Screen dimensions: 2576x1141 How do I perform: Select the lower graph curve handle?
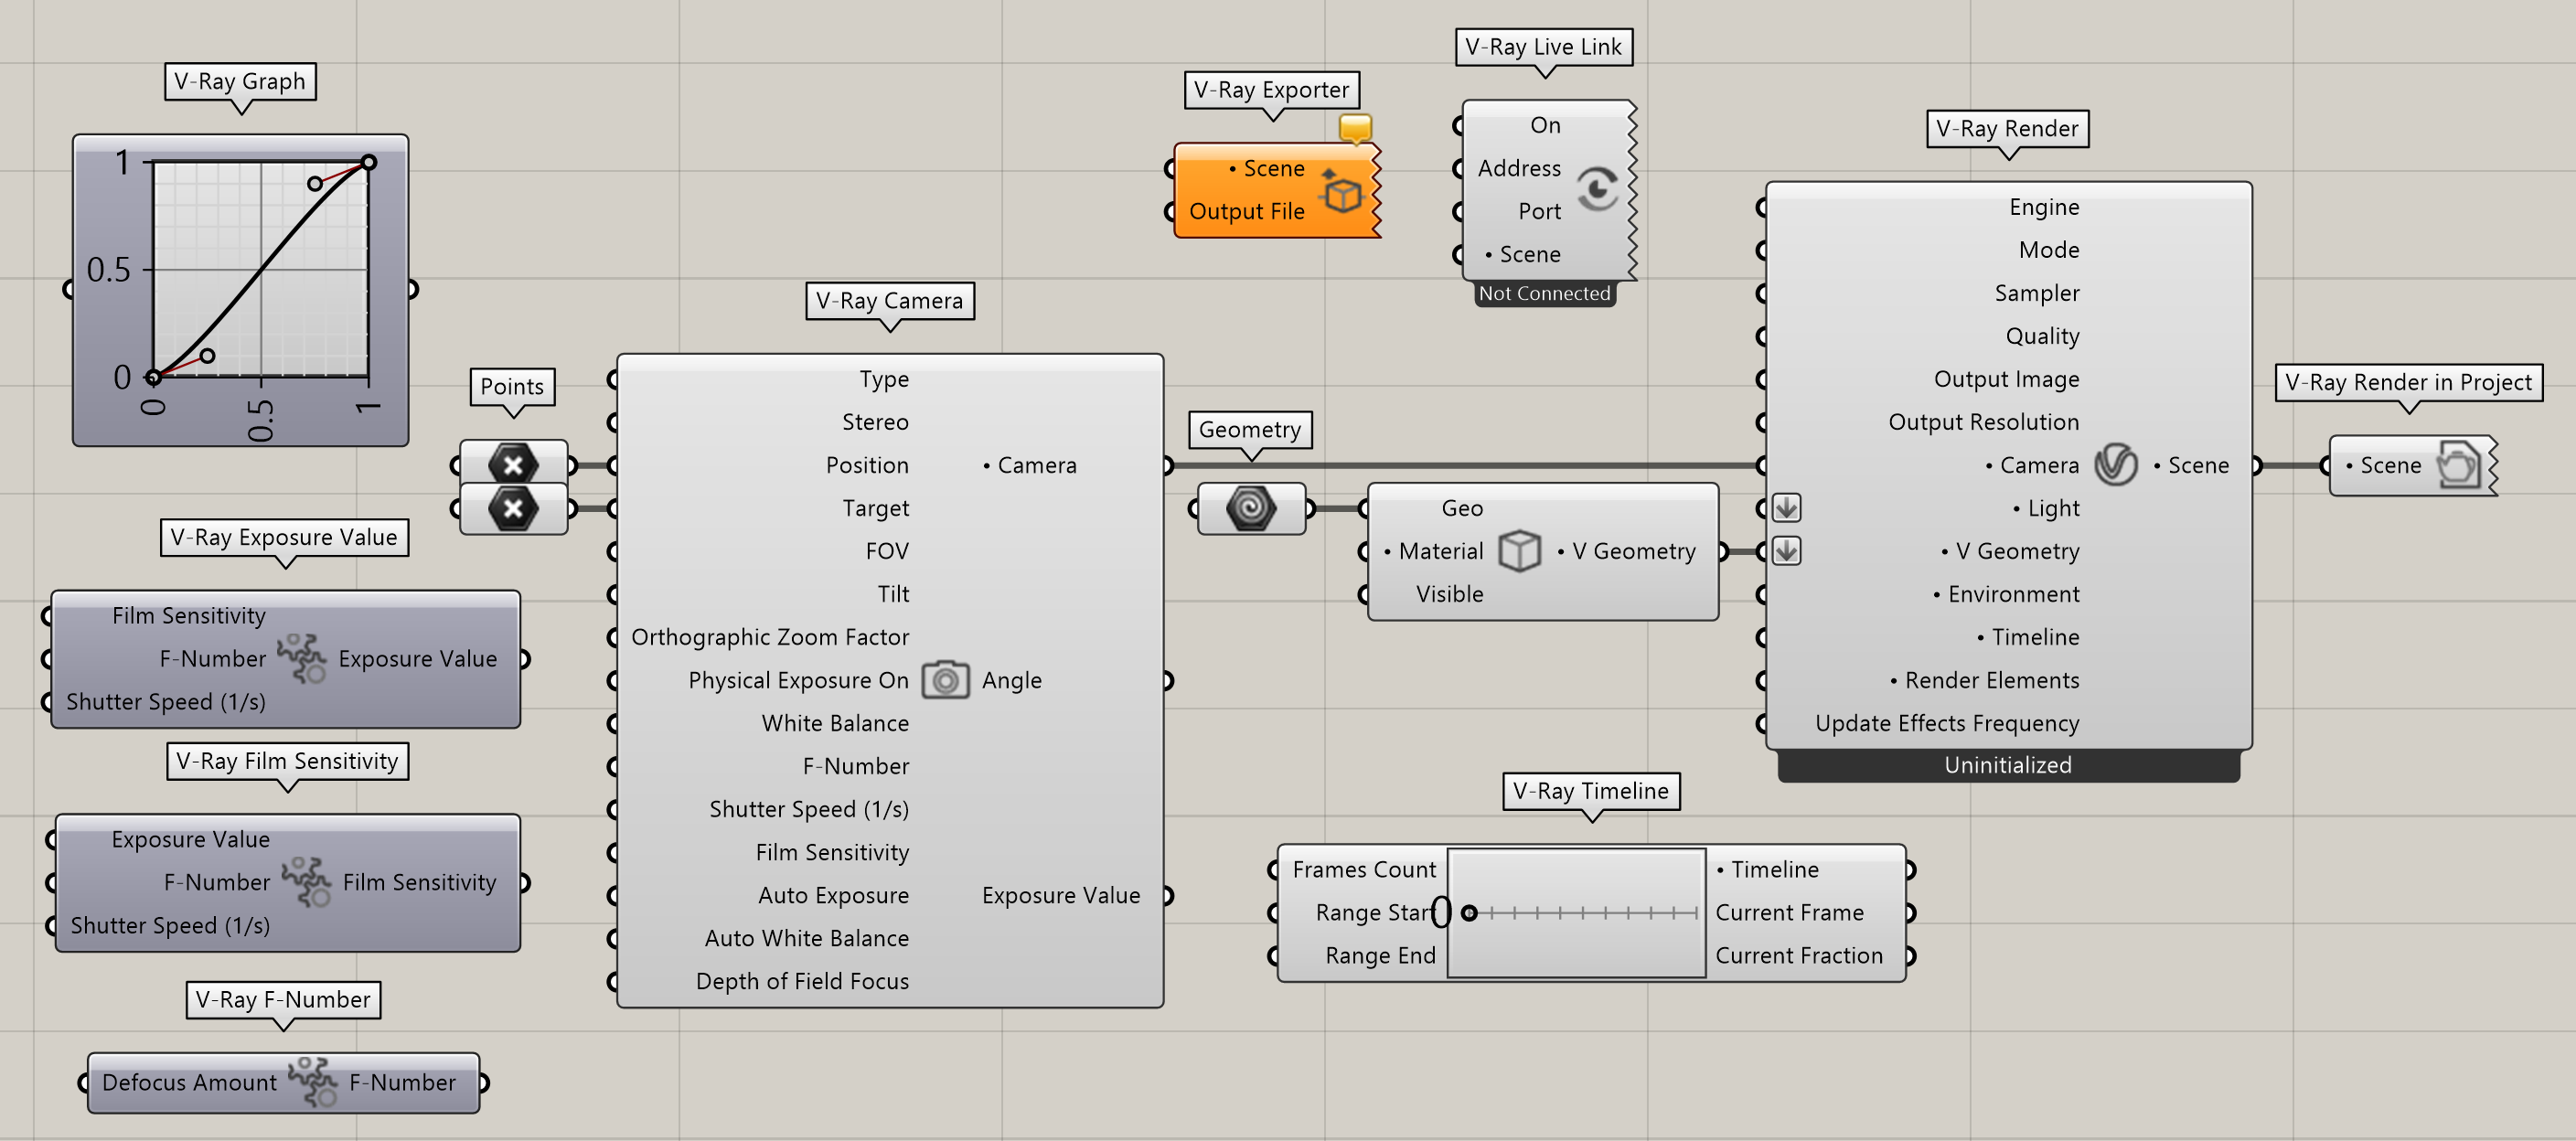(x=207, y=355)
